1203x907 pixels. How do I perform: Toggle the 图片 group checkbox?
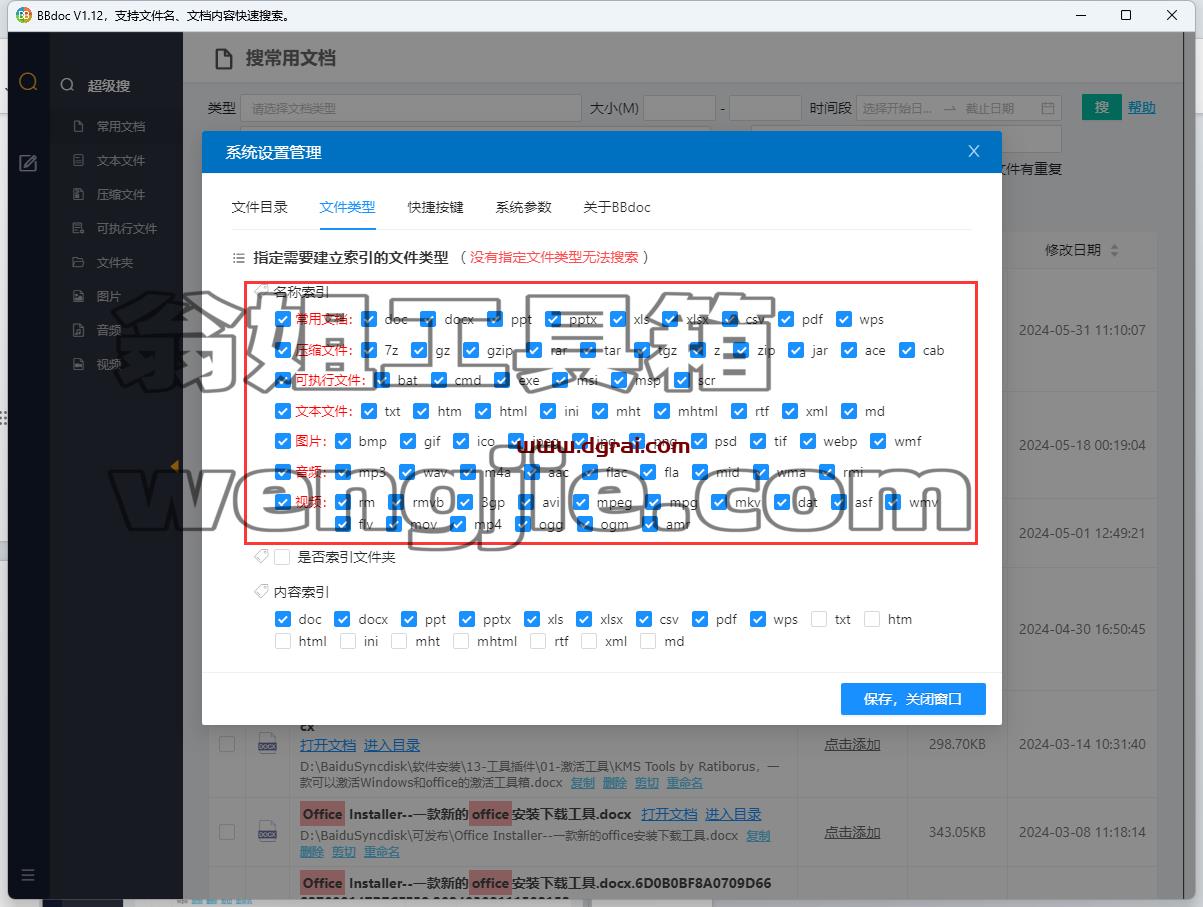click(x=283, y=441)
